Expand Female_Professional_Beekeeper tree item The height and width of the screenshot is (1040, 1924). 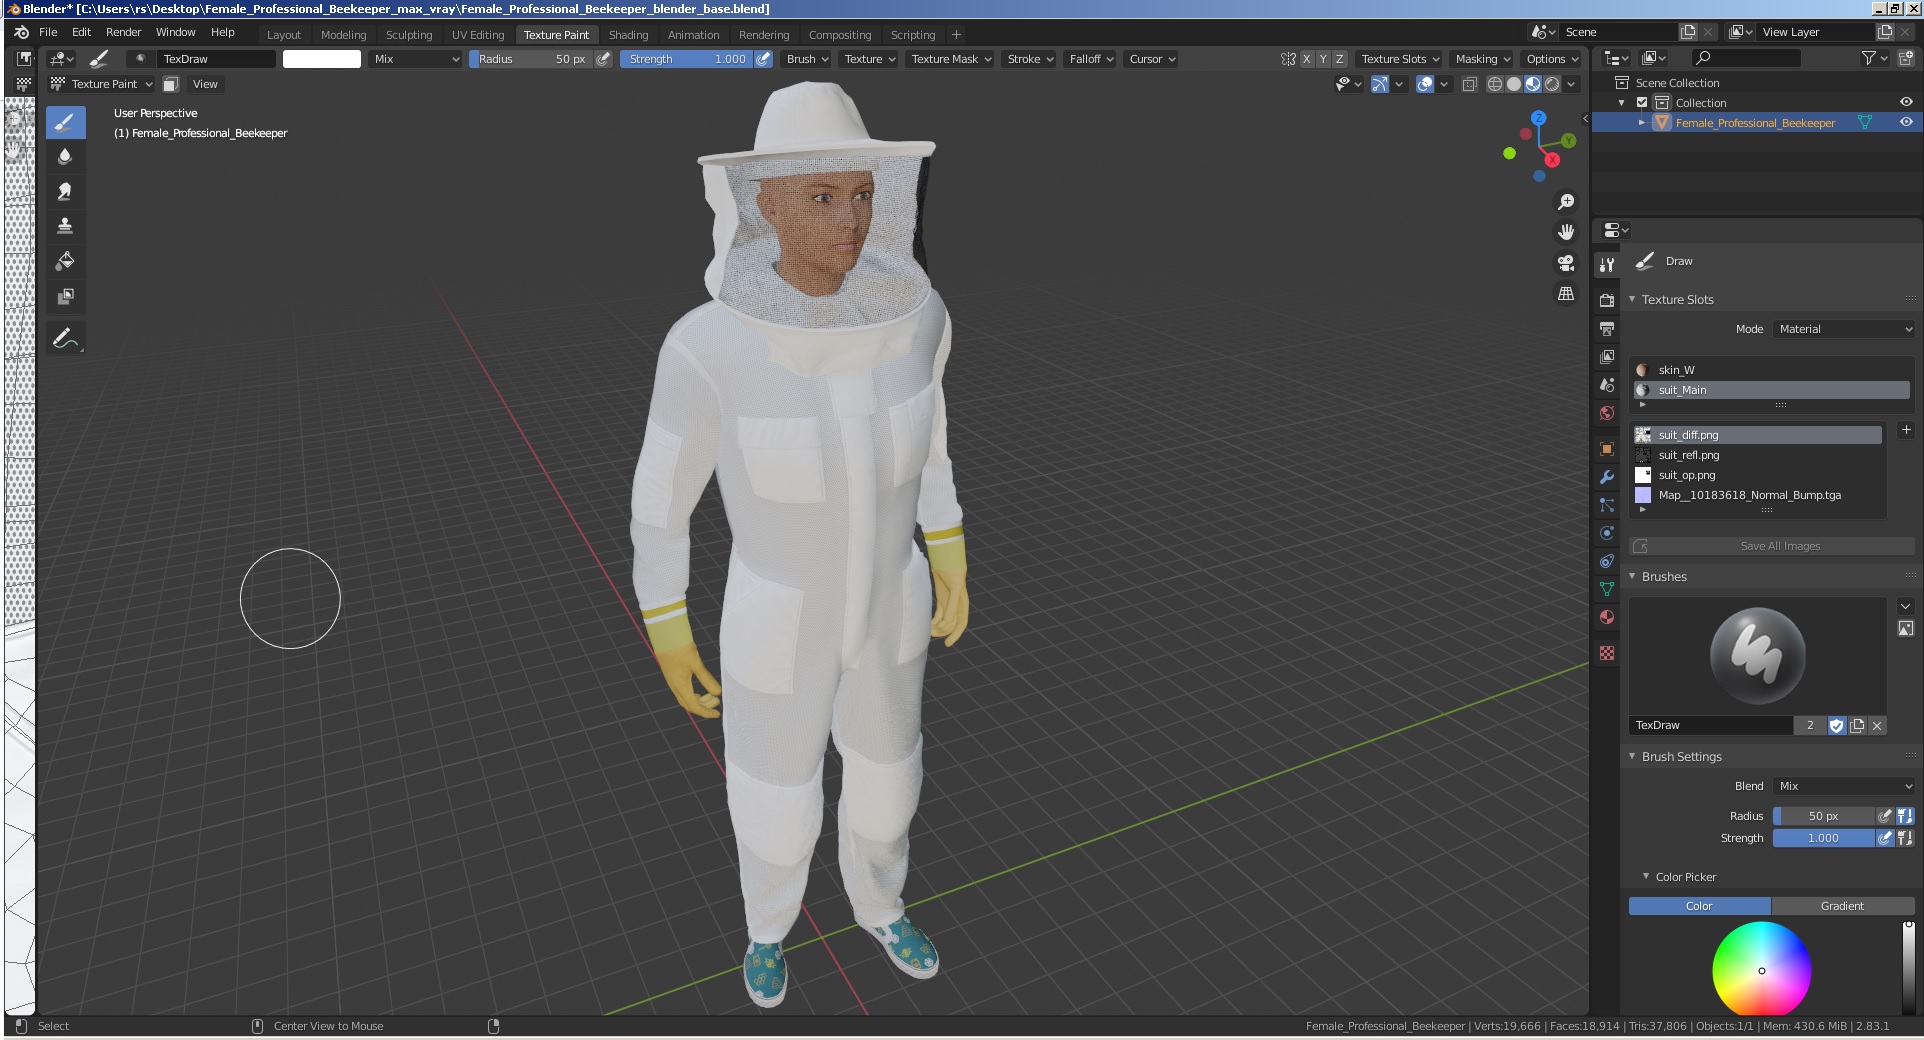pyautogui.click(x=1641, y=123)
